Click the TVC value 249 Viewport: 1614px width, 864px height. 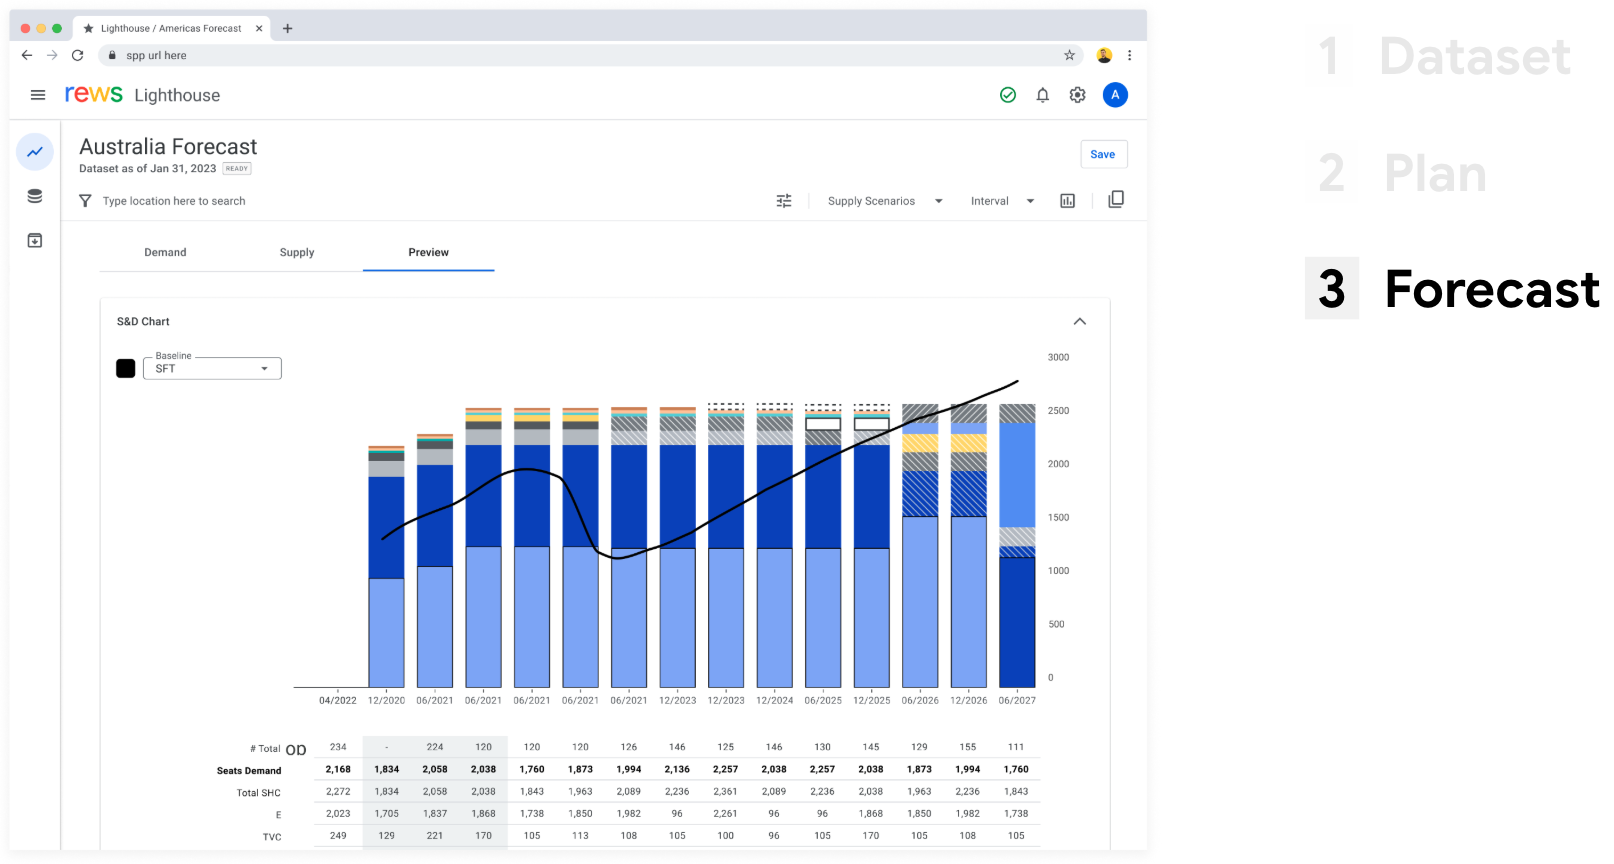click(x=338, y=836)
